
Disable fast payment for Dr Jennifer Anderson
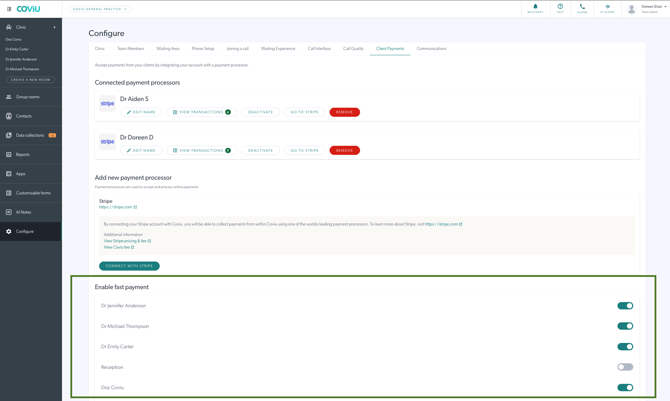click(625, 306)
